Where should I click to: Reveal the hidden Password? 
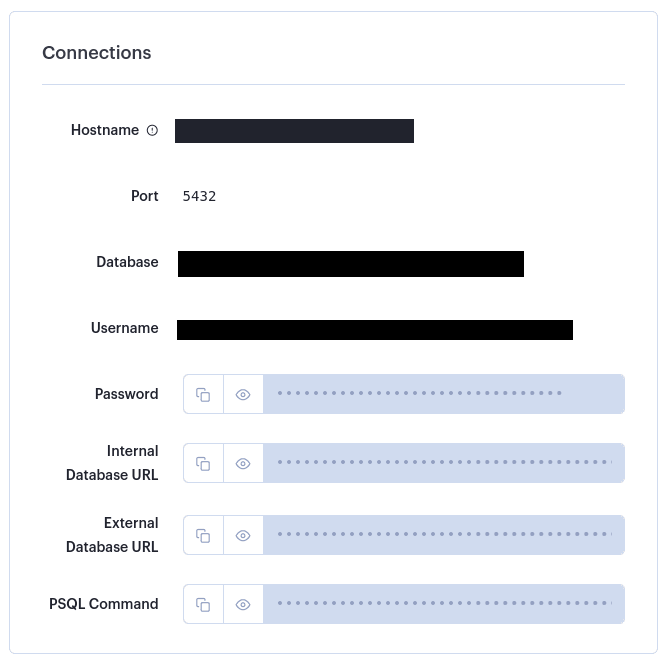click(243, 394)
